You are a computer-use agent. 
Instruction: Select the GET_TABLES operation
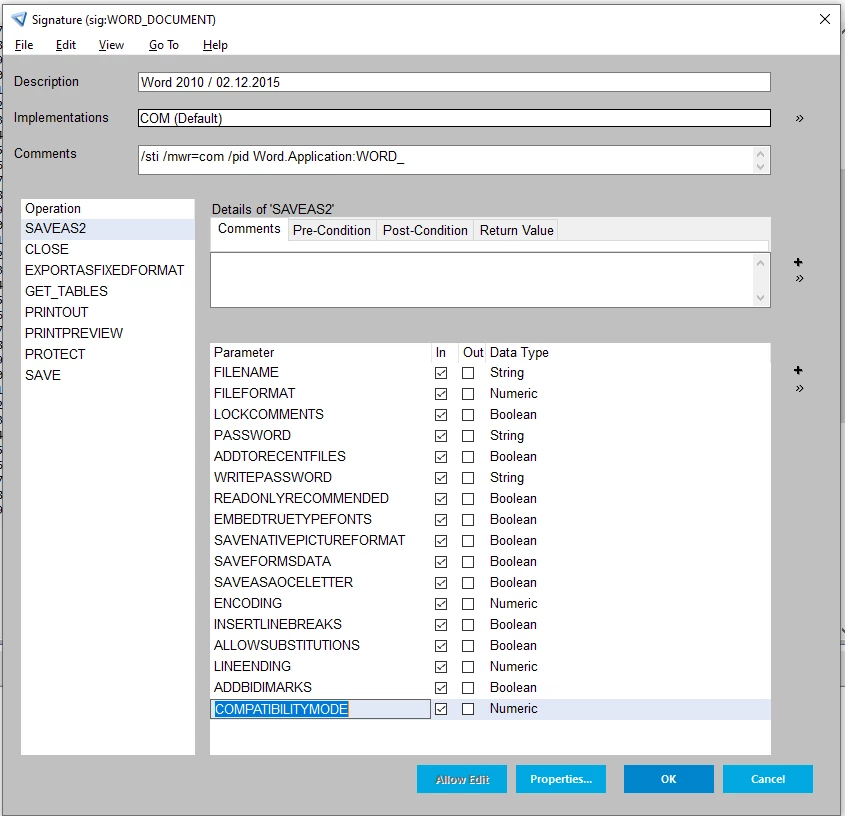[107, 292]
